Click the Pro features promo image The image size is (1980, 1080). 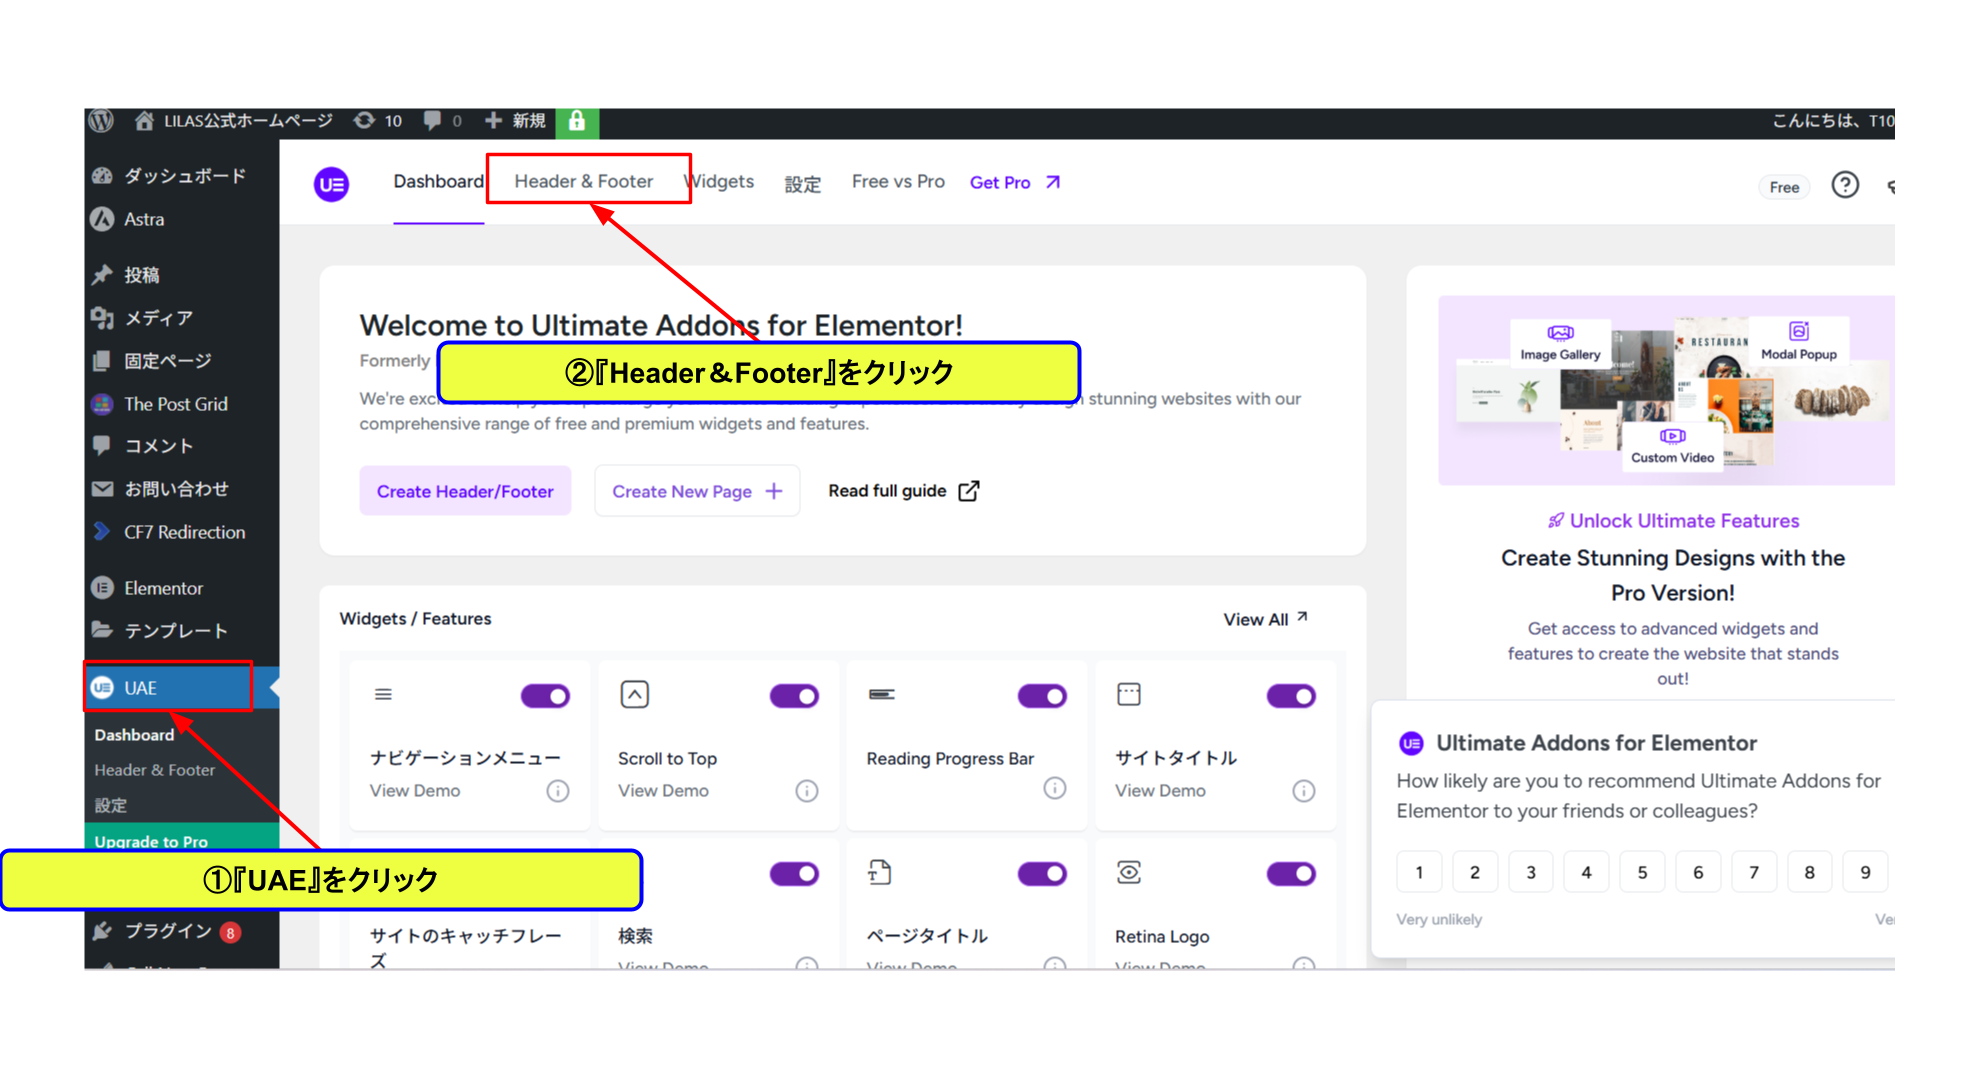1666,391
